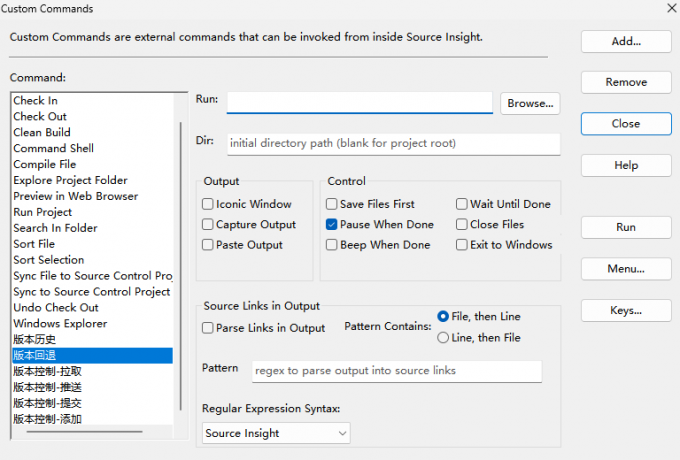Image resolution: width=680 pixels, height=460 pixels.
Task: Open Regular Expression Syntax dropdown
Action: click(276, 433)
